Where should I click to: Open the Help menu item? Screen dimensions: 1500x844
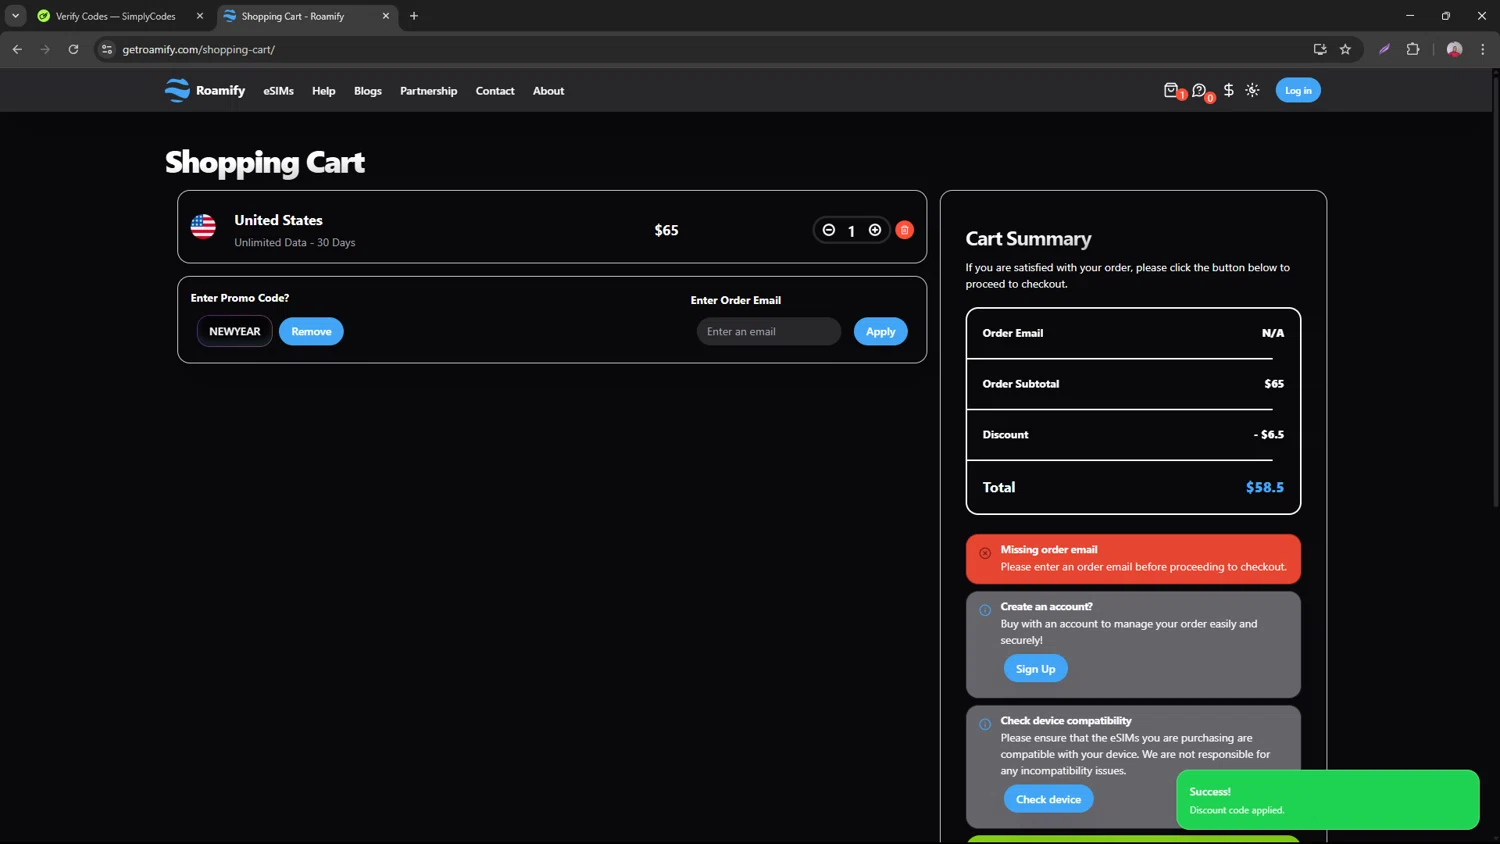pos(323,91)
